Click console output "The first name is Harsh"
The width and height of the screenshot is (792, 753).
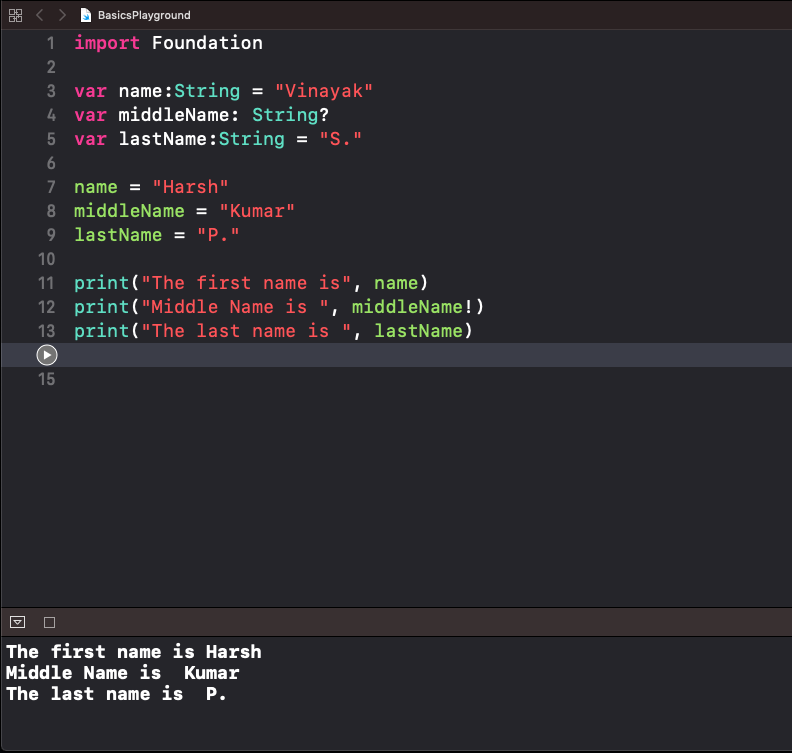(x=133, y=652)
